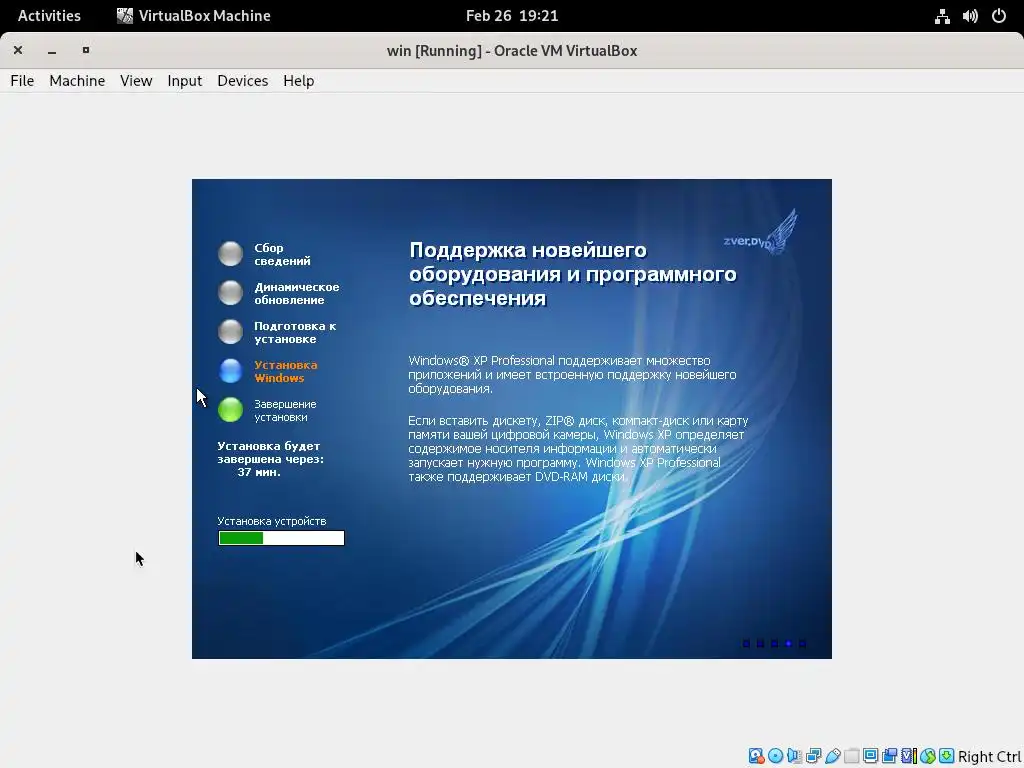Click the orange 'Установка Windows' text
The image size is (1024, 768).
[285, 372]
